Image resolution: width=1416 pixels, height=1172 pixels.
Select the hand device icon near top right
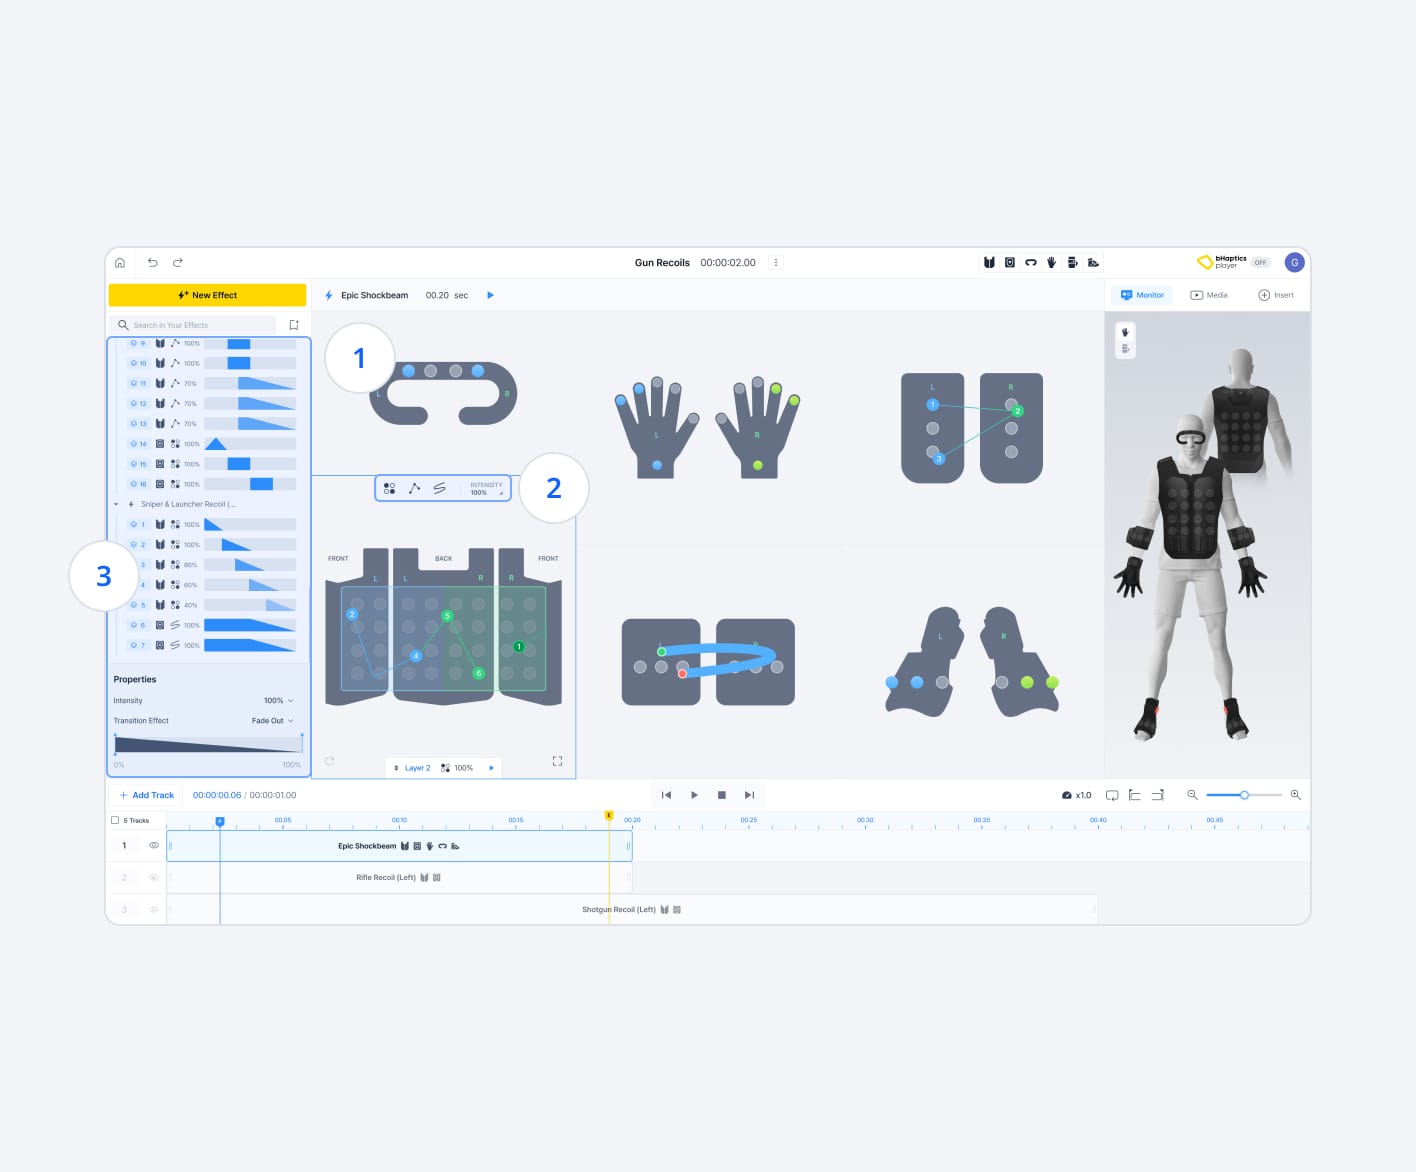click(x=1051, y=262)
